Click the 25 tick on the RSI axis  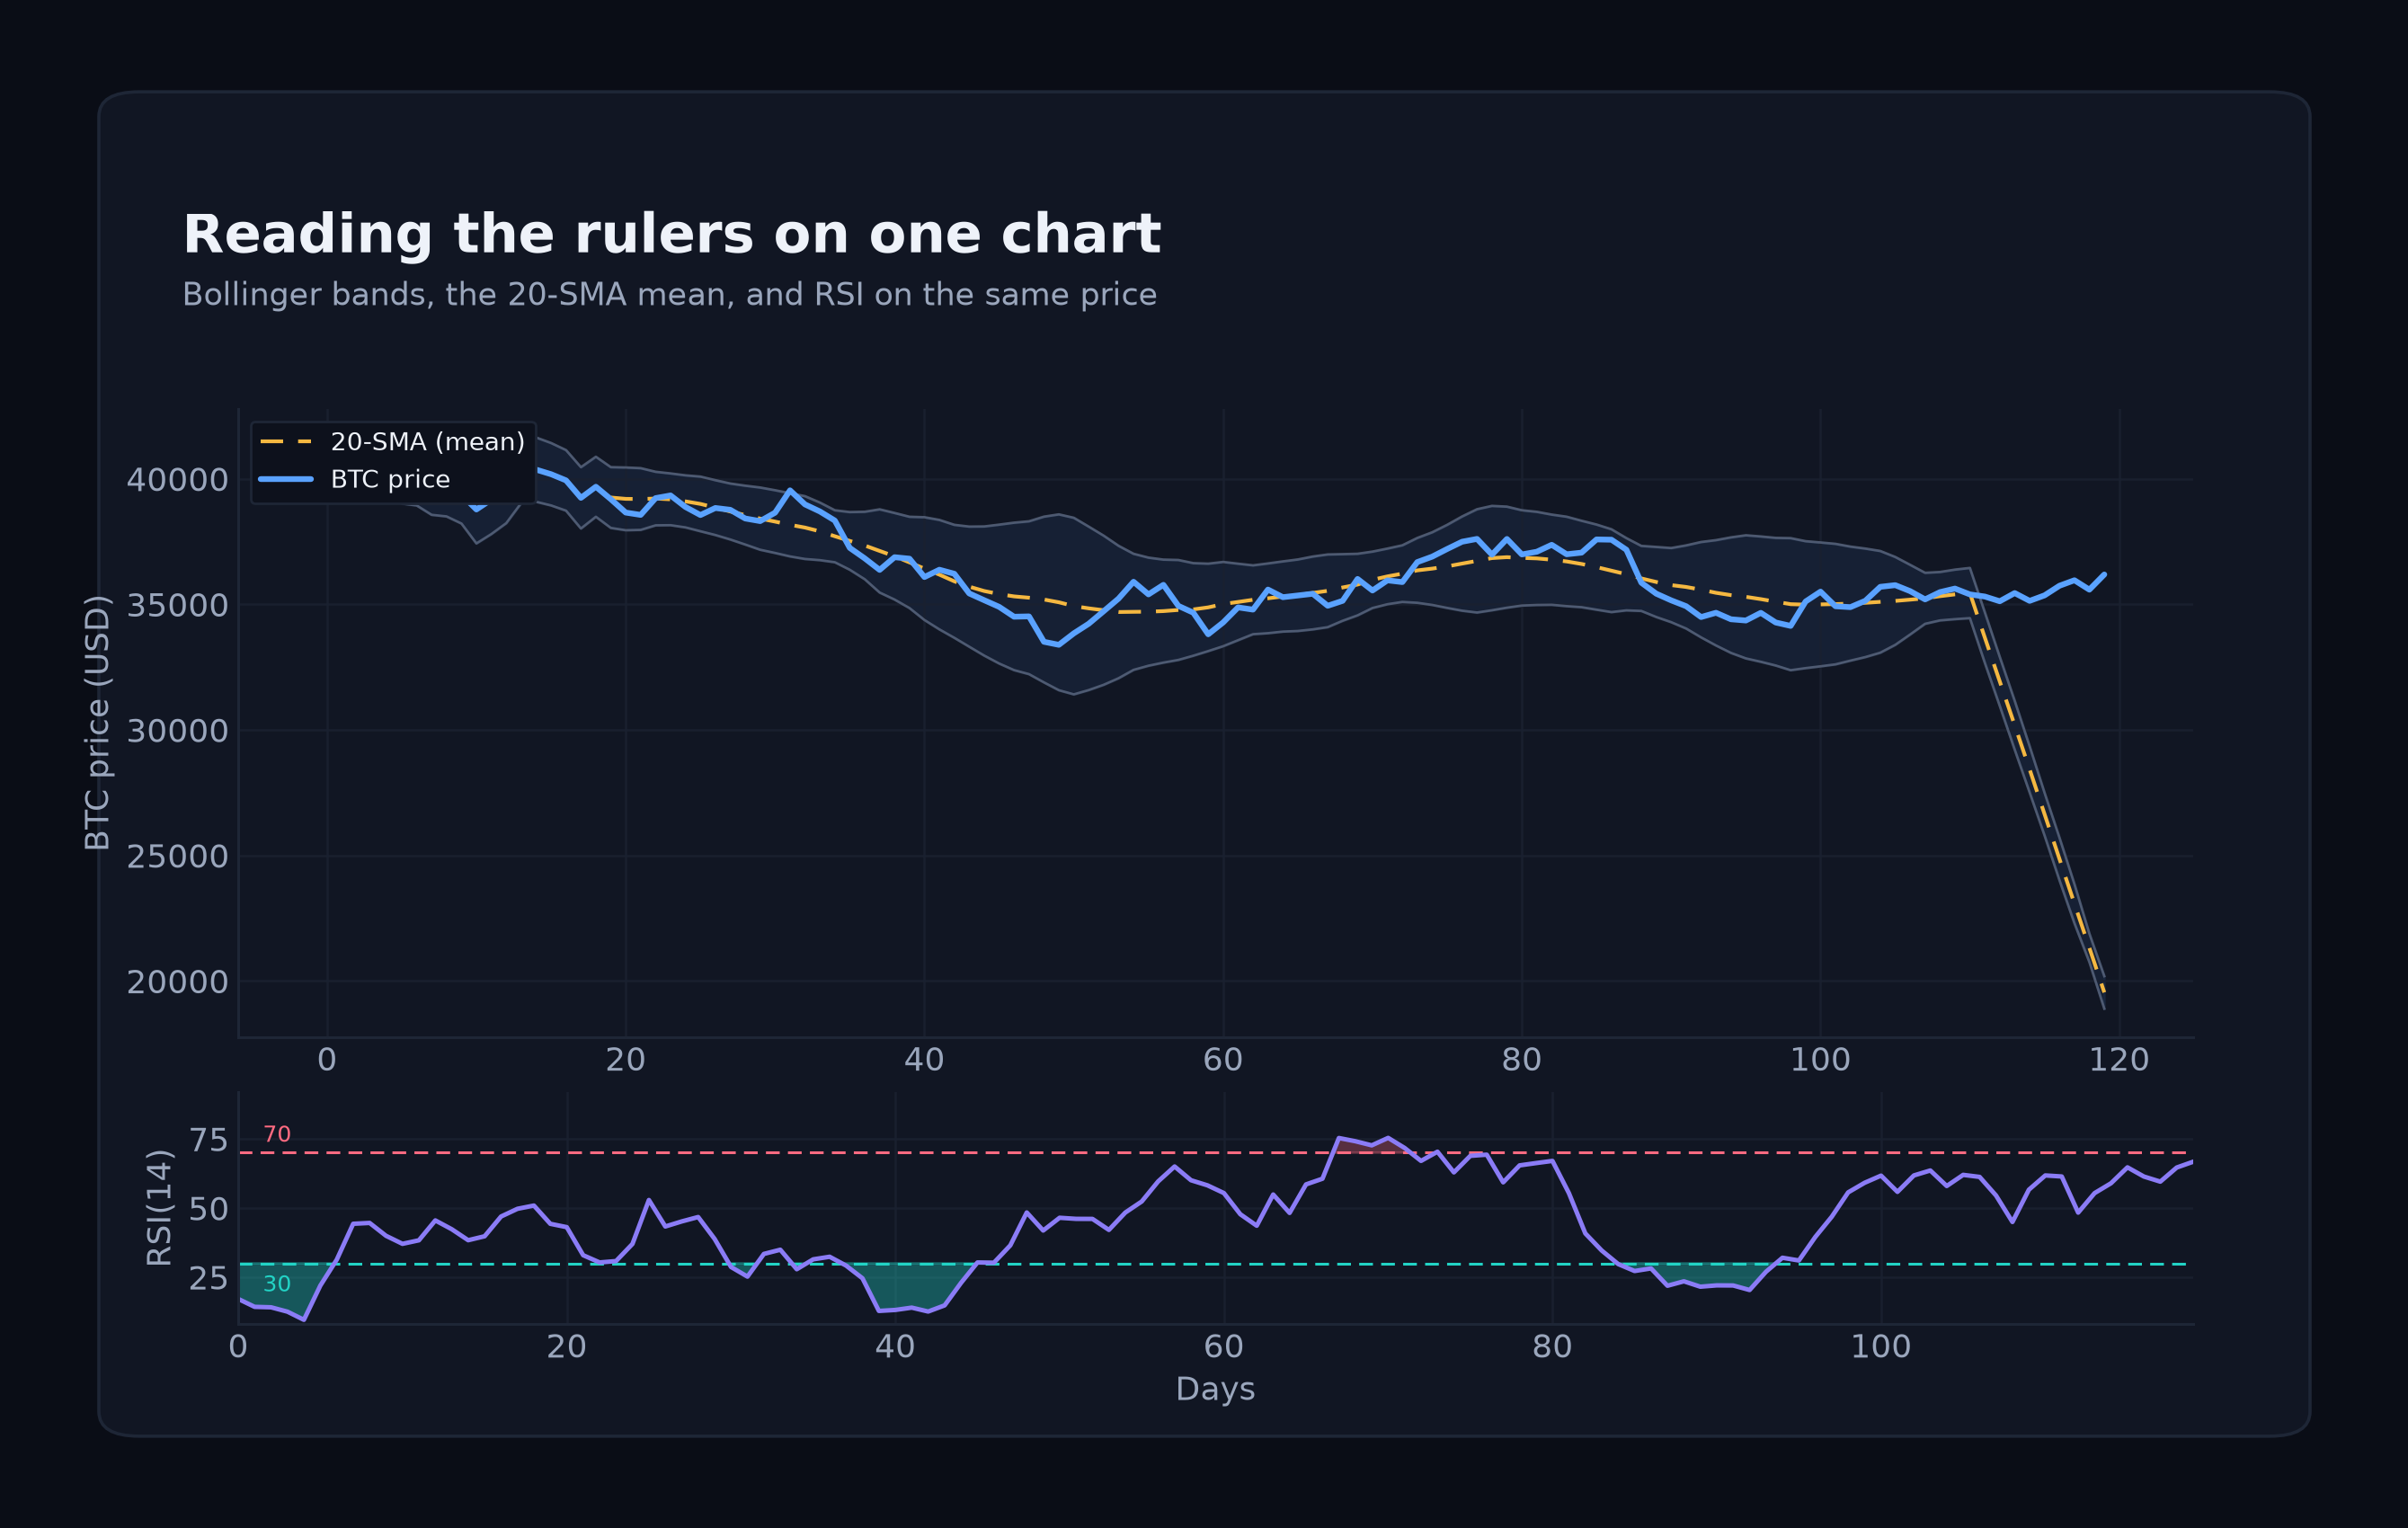click(x=208, y=1278)
